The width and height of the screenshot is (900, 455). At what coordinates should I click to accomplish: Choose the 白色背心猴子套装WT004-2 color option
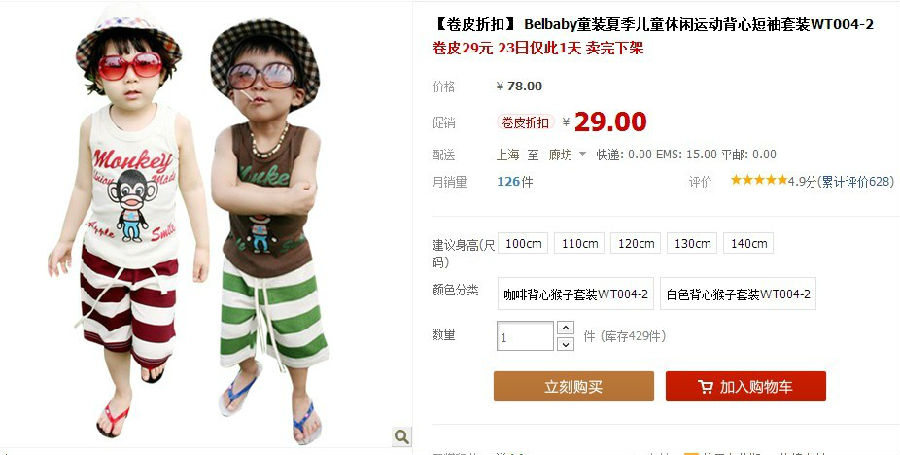[738, 294]
